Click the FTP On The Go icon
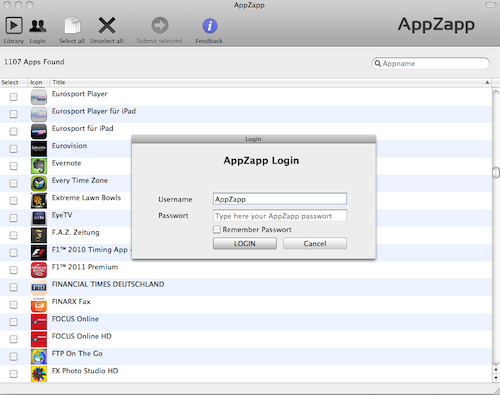Screen dimensions: 500x395 pyautogui.click(x=39, y=357)
